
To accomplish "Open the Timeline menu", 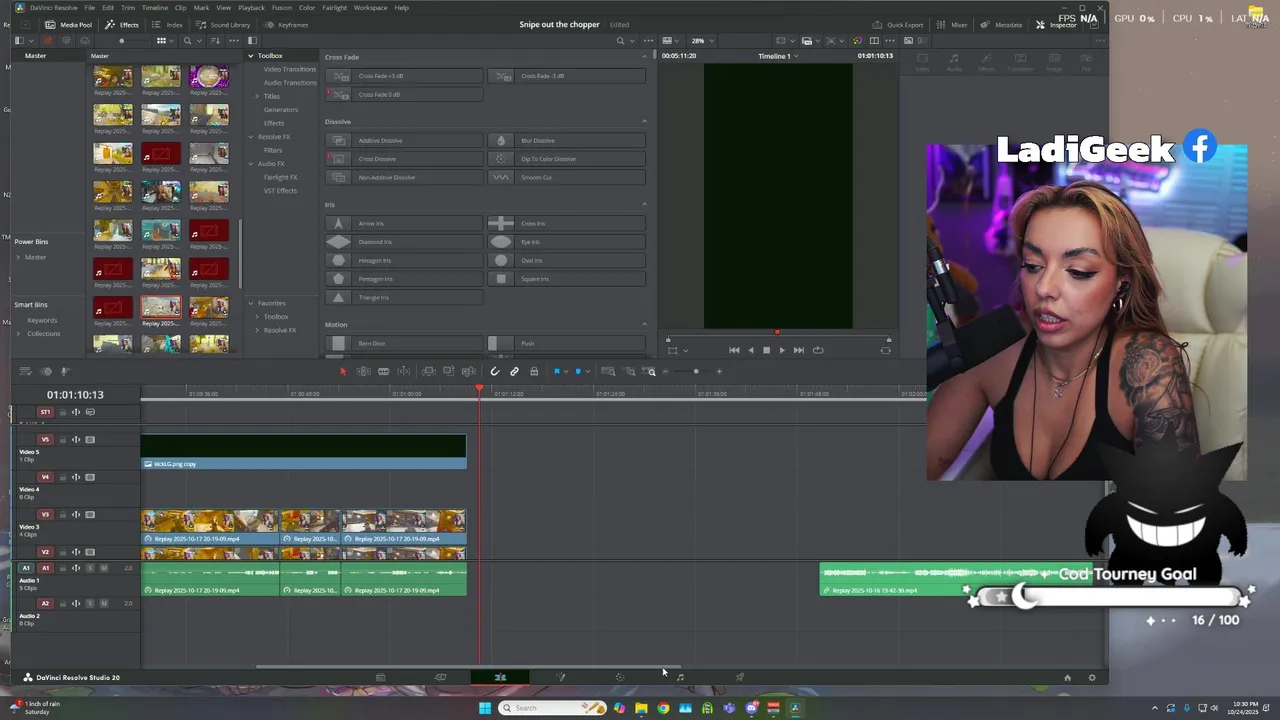I will point(154,8).
